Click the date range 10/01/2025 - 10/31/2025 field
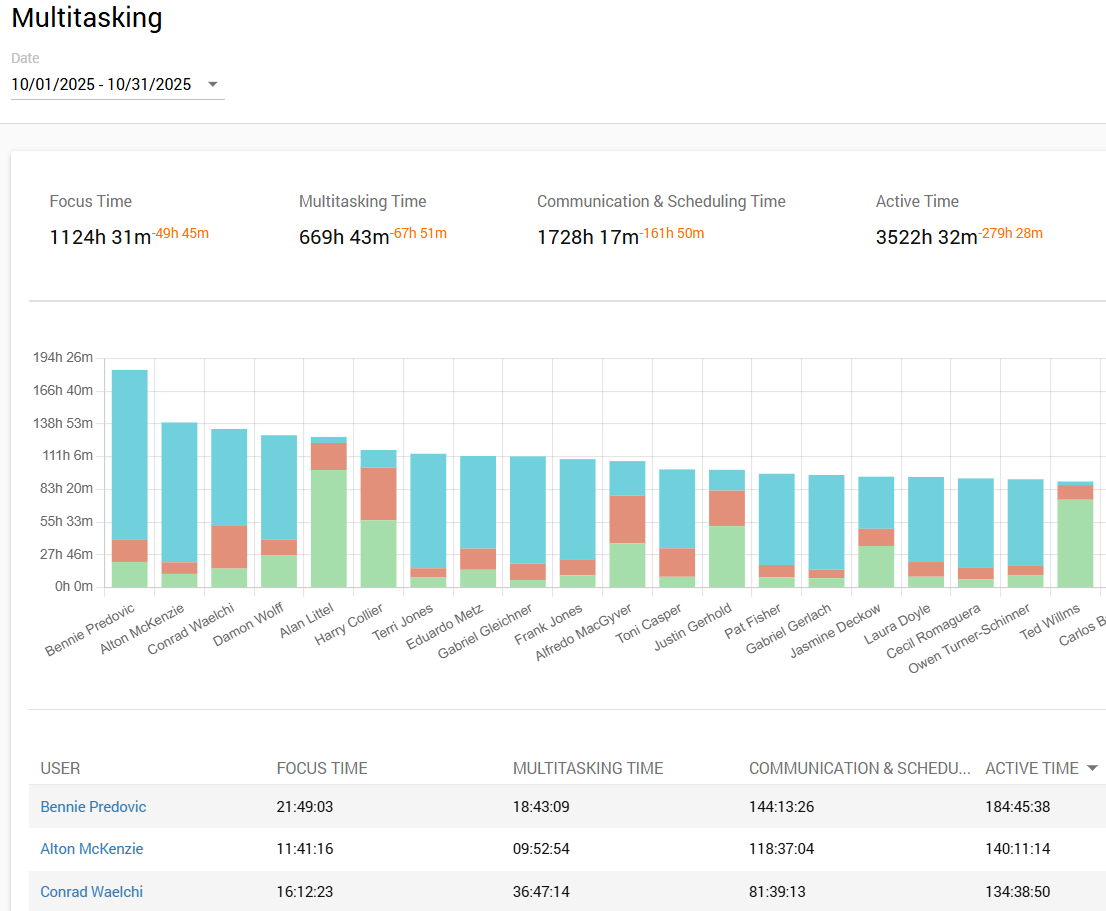Viewport: 1106px width, 911px height. (x=101, y=85)
